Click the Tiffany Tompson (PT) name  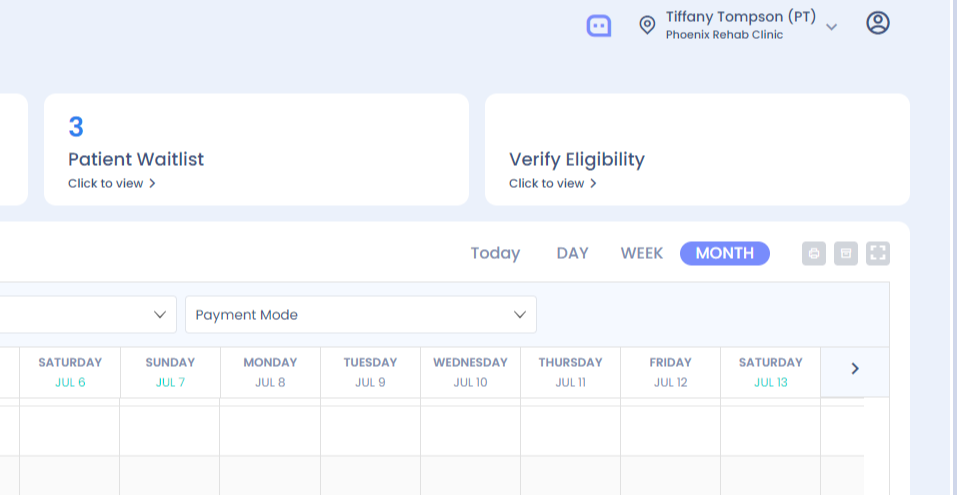tap(741, 17)
